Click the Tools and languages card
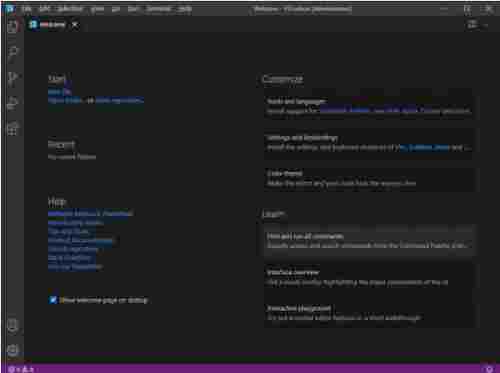This screenshot has width=500, height=373. coord(369,106)
